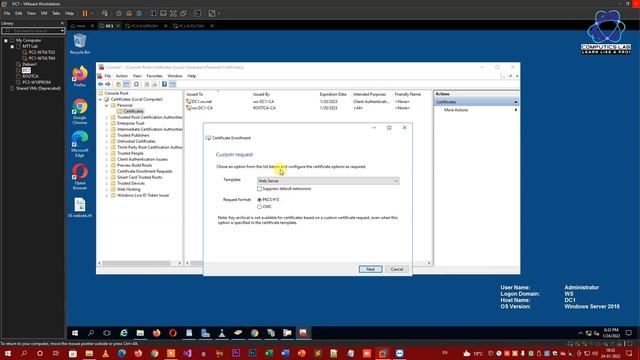Check Suppress default extensions checkbox
Image resolution: width=640 pixels, height=360 pixels.
click(259, 189)
